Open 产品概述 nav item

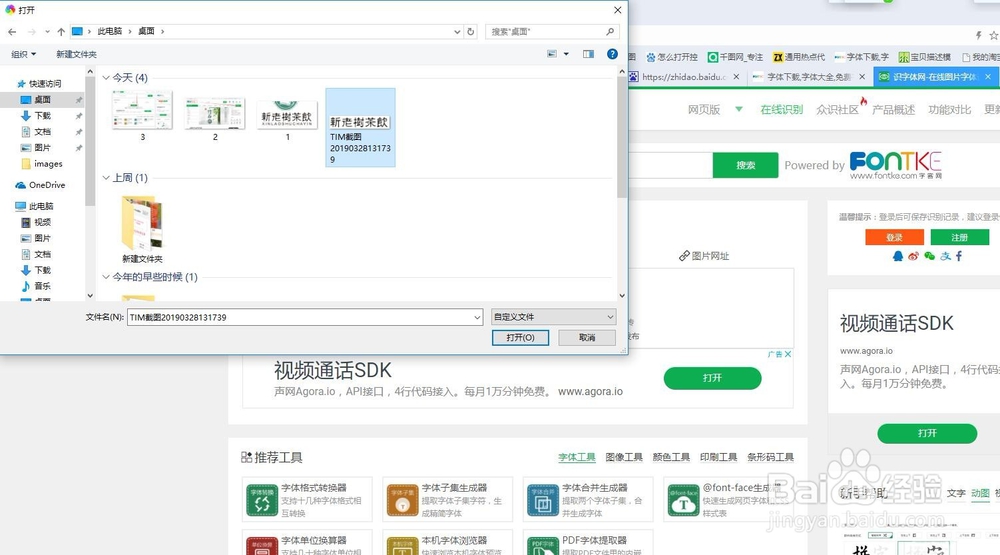pyautogui.click(x=893, y=110)
